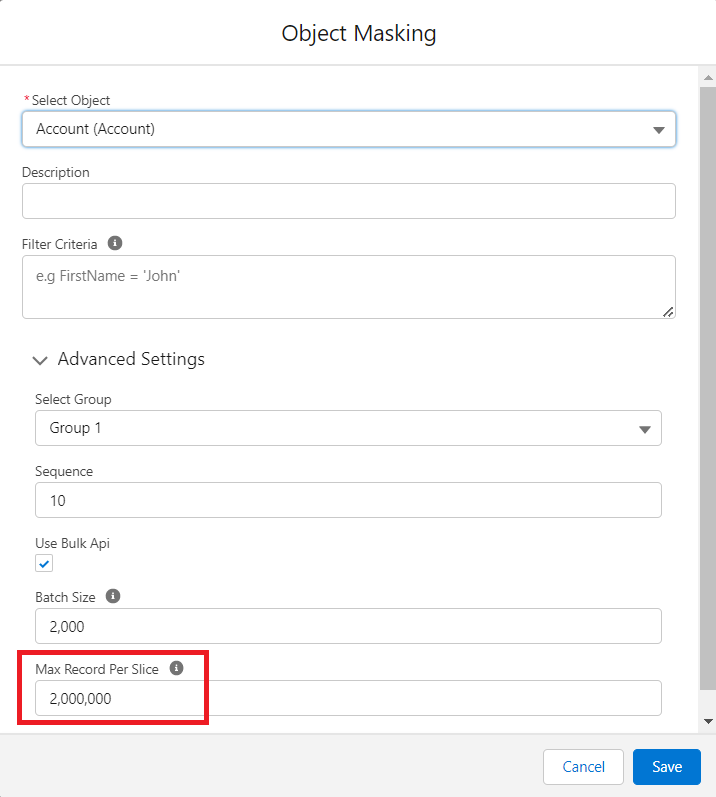Open the Select Object dropdown
This screenshot has width=716, height=797.
[348, 129]
